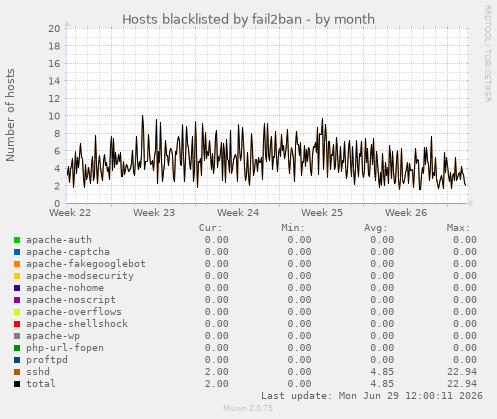Image resolution: width=497 pixels, height=419 pixels.
Task: Select the apache-nohome legend label
Action: (65, 288)
